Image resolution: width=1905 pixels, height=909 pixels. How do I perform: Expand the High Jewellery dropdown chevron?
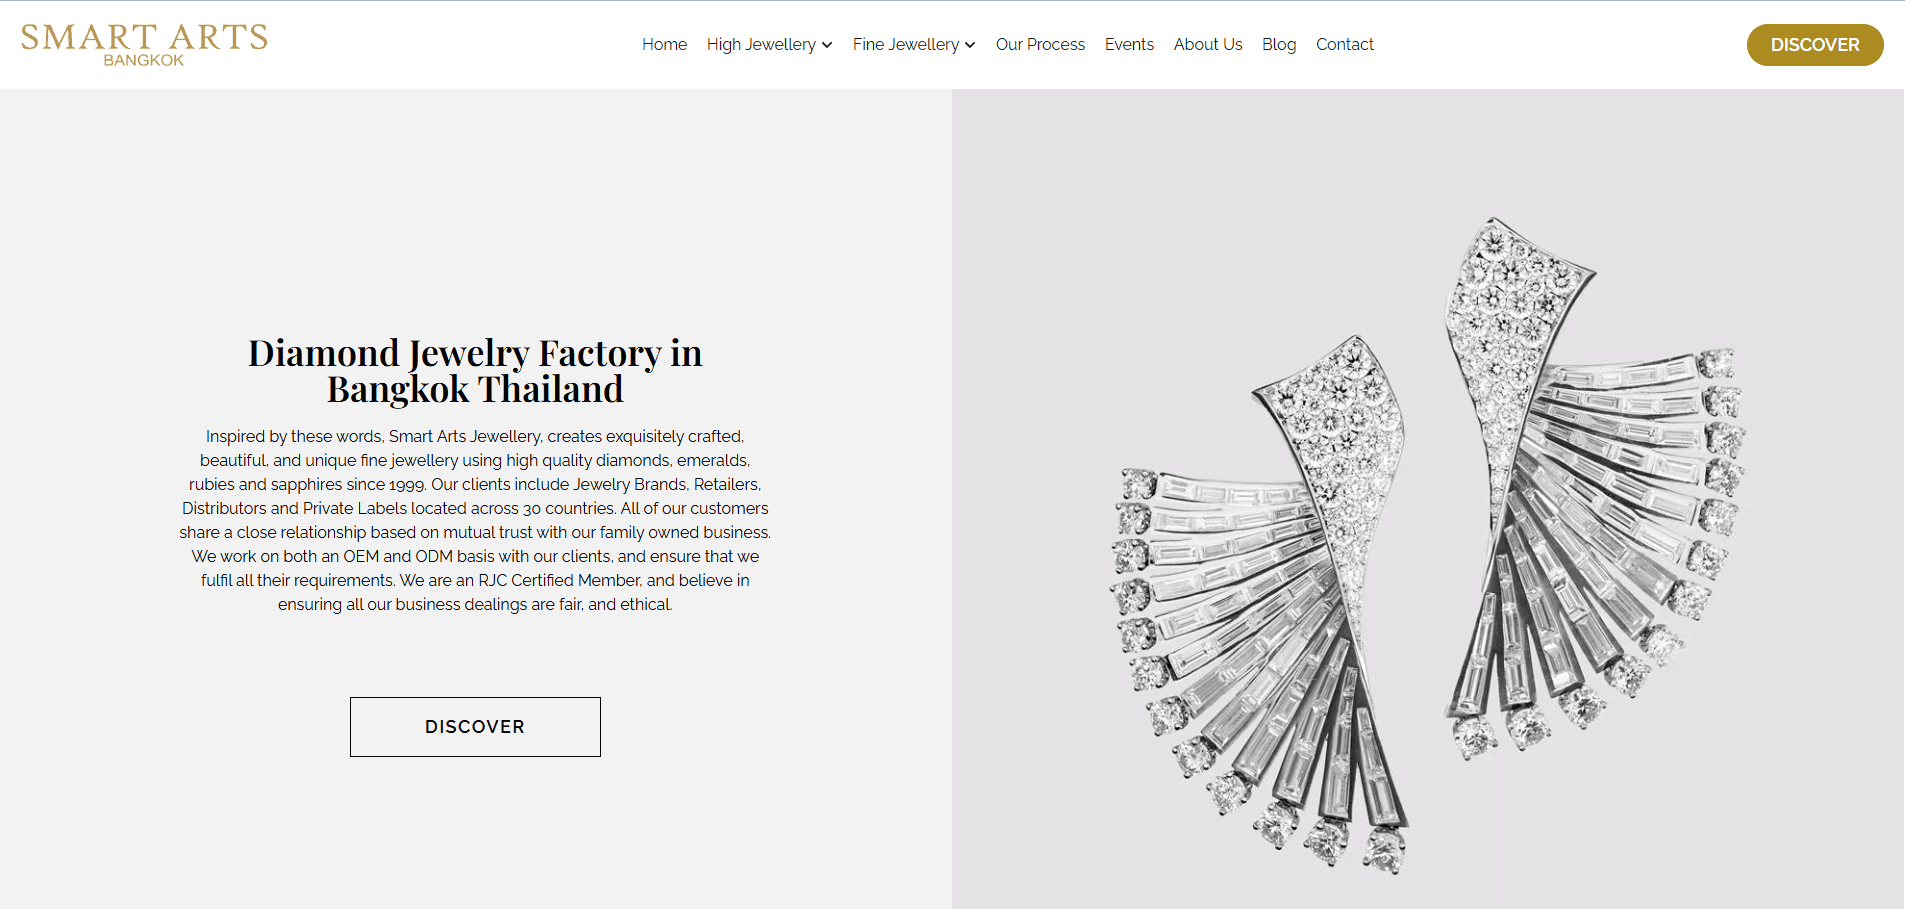tap(827, 45)
